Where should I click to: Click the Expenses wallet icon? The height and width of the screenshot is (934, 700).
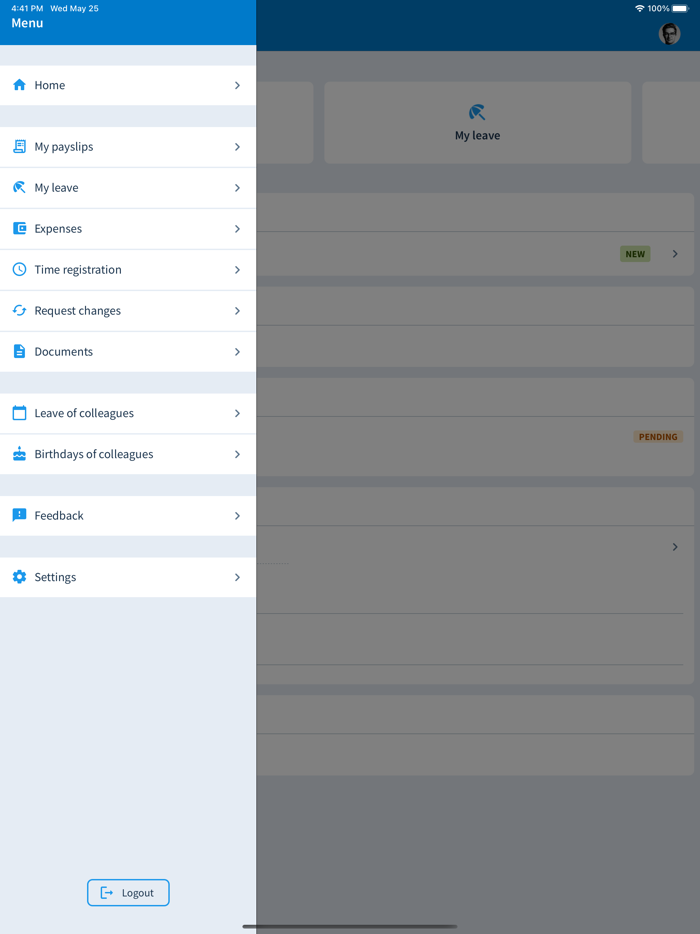[x=19, y=229]
